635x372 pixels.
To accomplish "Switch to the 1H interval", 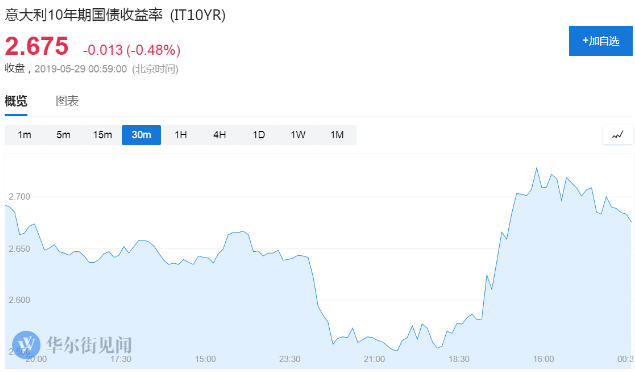I will pyautogui.click(x=181, y=135).
